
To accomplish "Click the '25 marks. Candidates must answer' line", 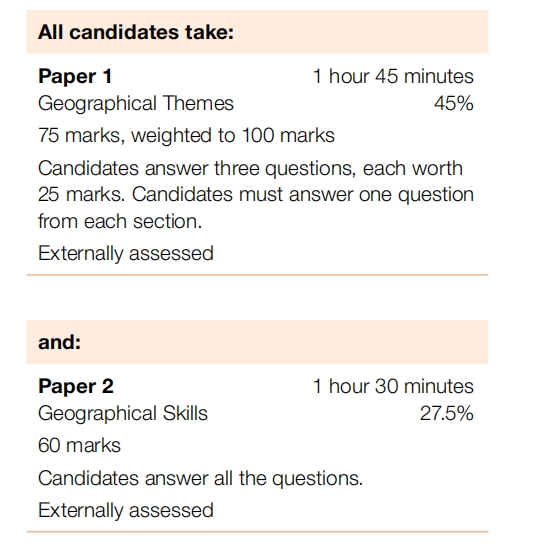I will coord(256,194).
